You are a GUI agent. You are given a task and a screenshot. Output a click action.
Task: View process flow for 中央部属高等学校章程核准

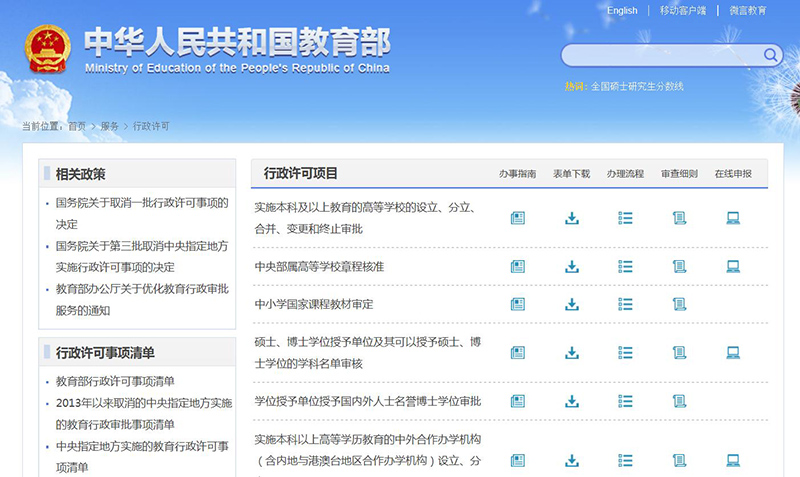point(626,266)
